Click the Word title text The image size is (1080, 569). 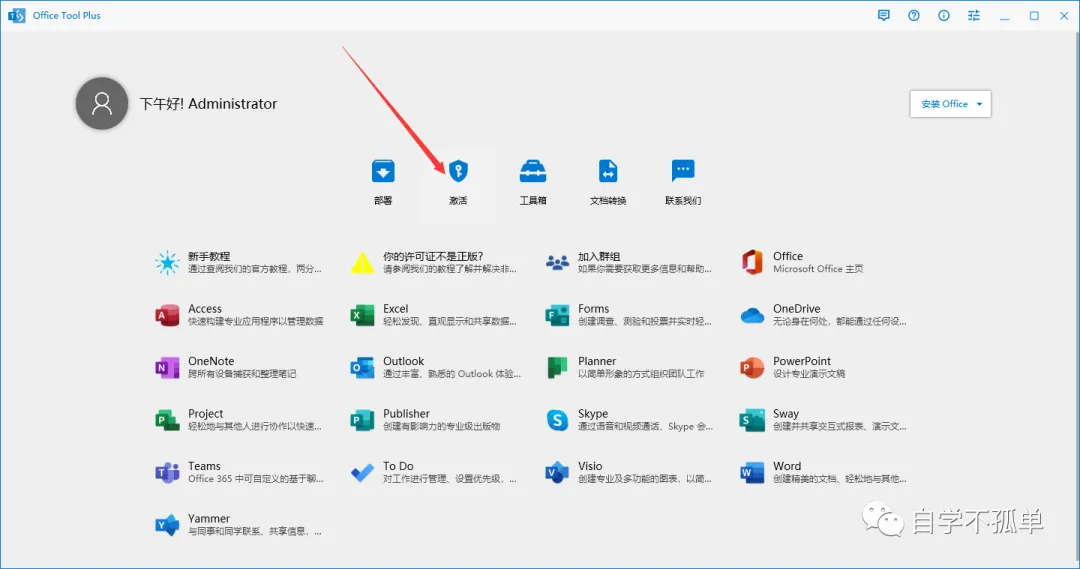pyautogui.click(x=787, y=466)
